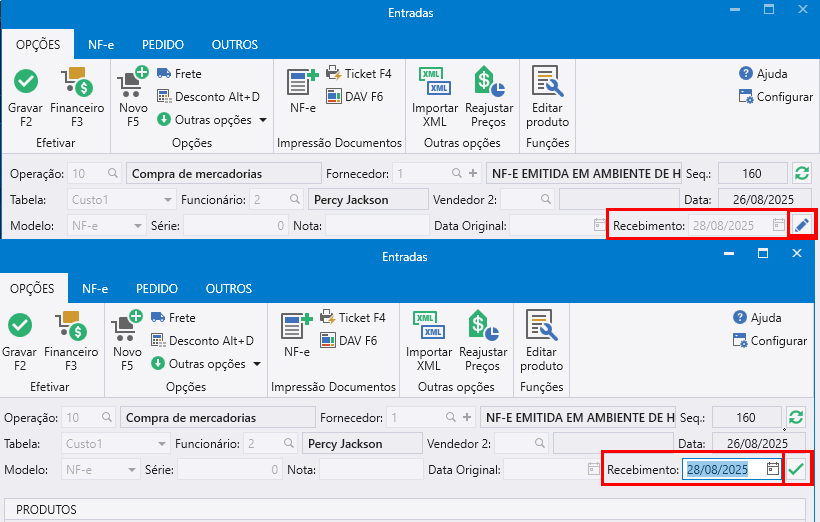Click the pencil edit icon beside Recebimento
The width and height of the screenshot is (820, 522).
pyautogui.click(x=802, y=225)
